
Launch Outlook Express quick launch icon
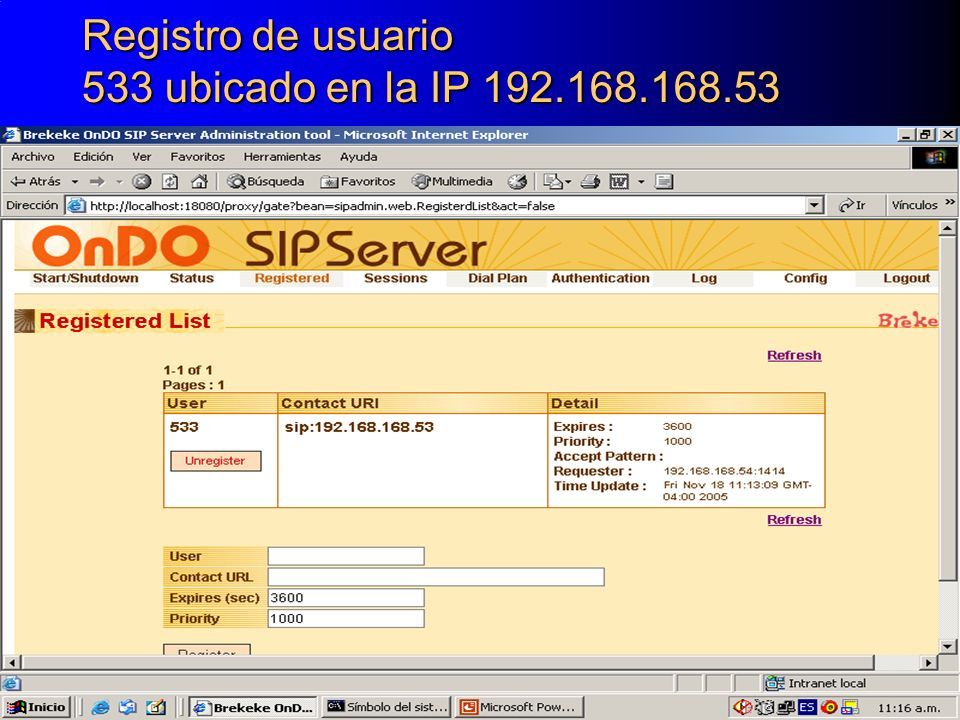[x=127, y=708]
